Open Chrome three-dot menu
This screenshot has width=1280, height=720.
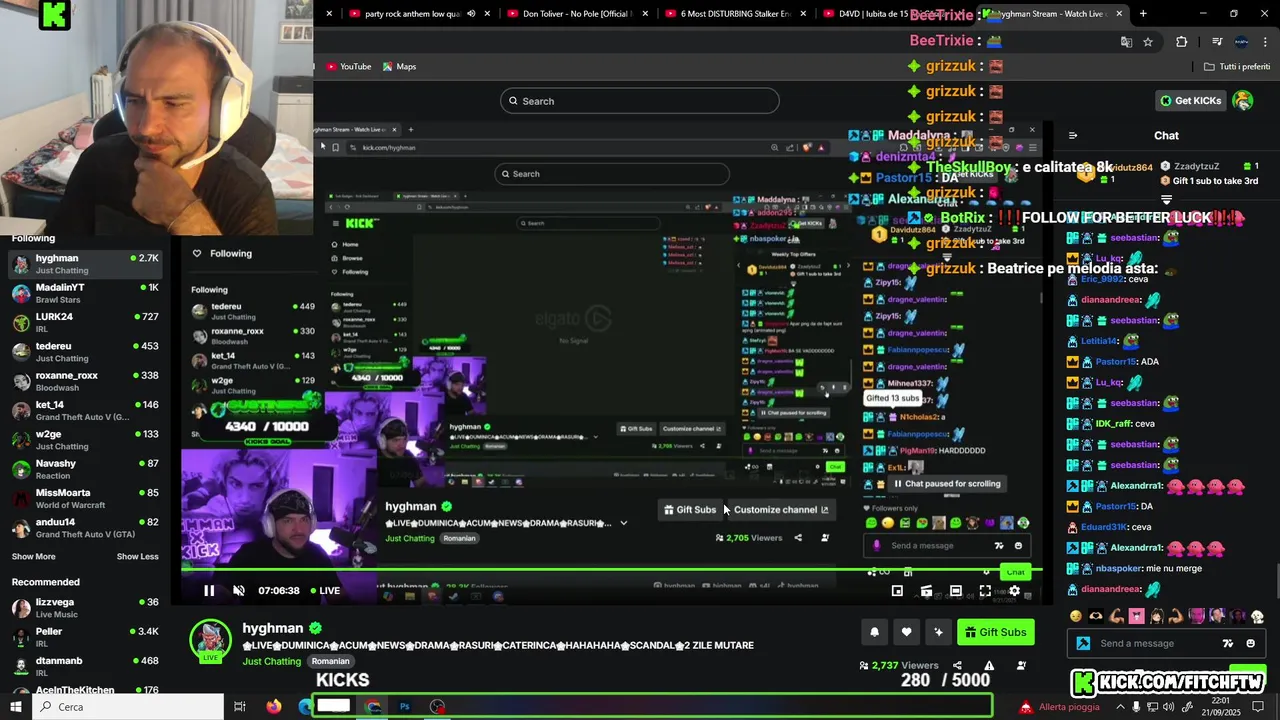point(1265,42)
